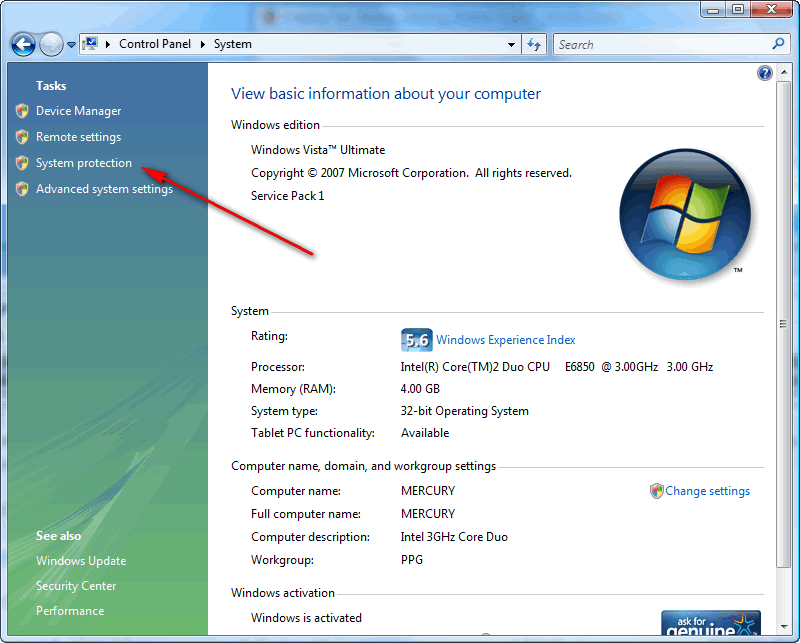Expand the arrow between Control Panel and System
Viewport: 800px width, 643px height.
pos(203,44)
